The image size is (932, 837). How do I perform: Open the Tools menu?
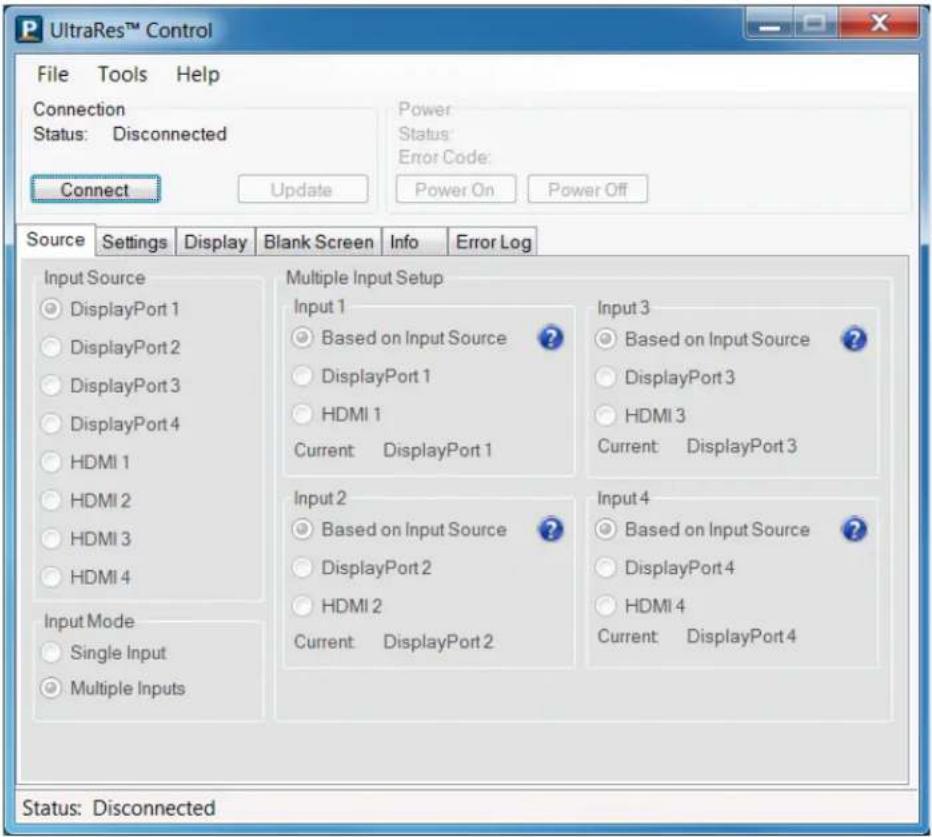point(122,74)
